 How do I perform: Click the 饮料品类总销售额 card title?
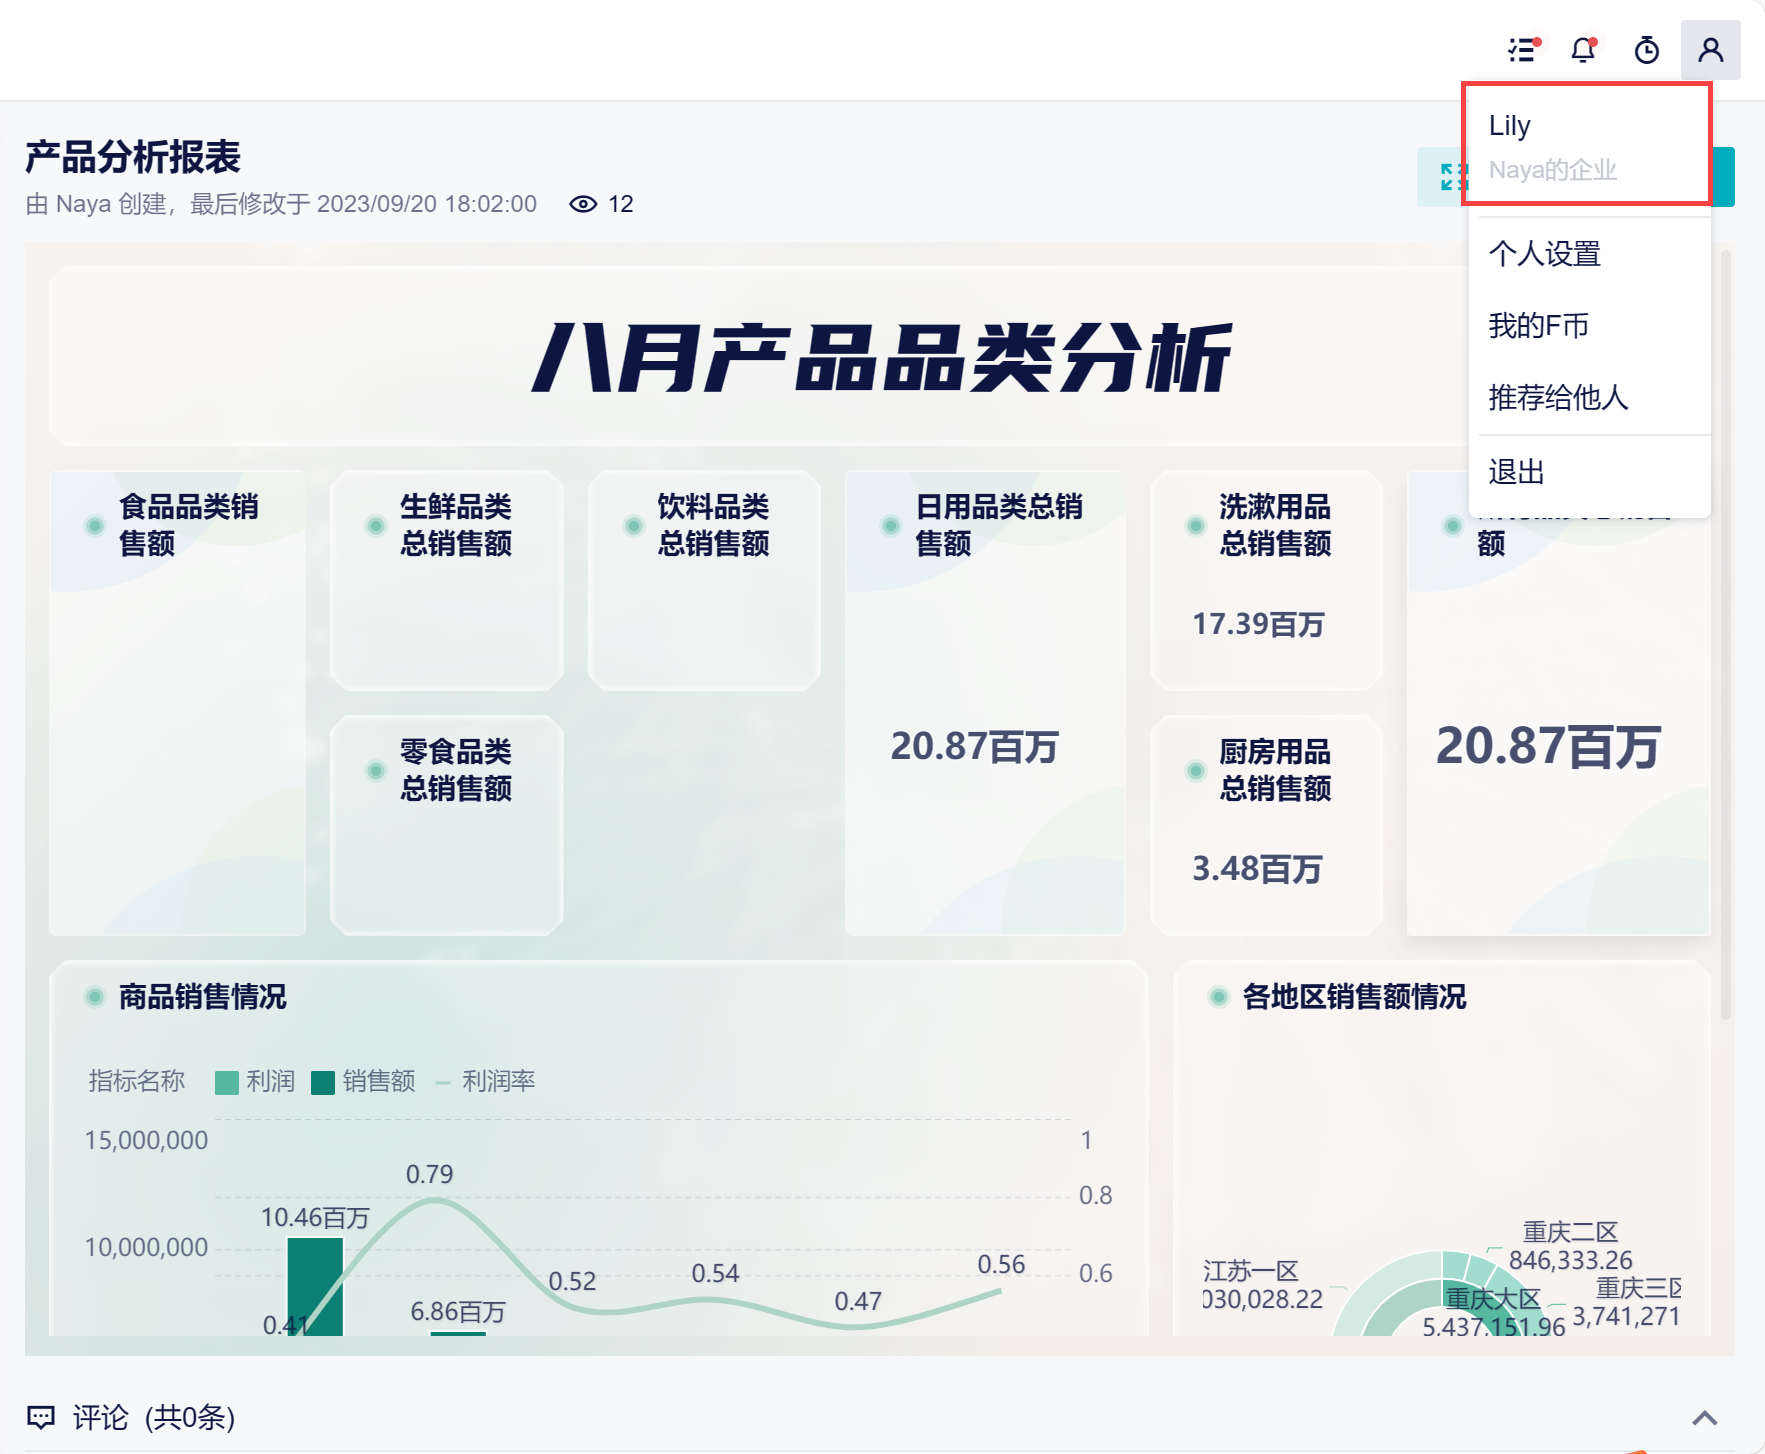pos(713,525)
